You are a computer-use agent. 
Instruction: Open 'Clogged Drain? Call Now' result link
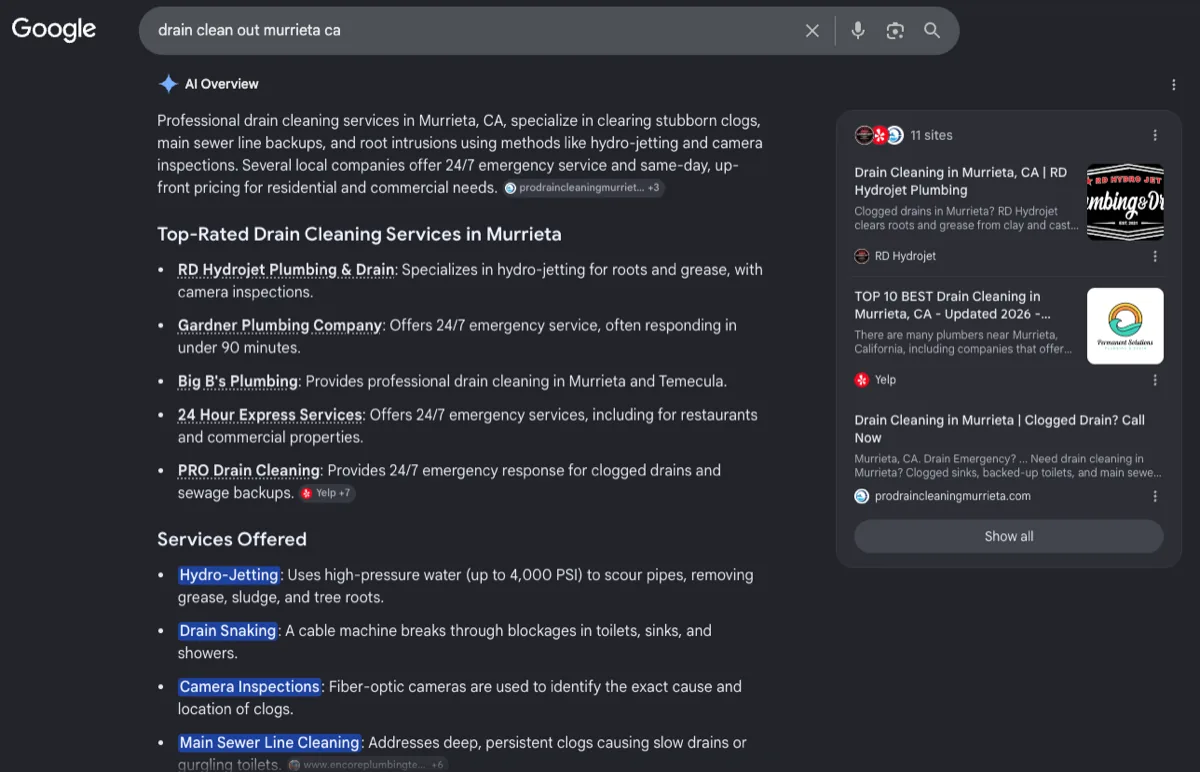1000,429
